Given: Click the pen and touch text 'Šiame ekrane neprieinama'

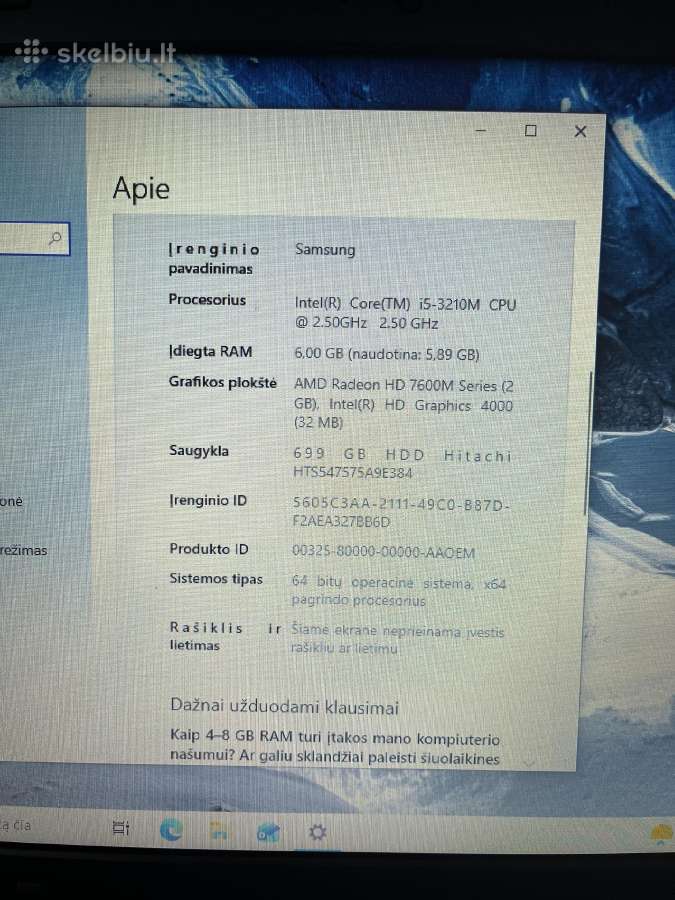Looking at the screenshot, I should 376,631.
